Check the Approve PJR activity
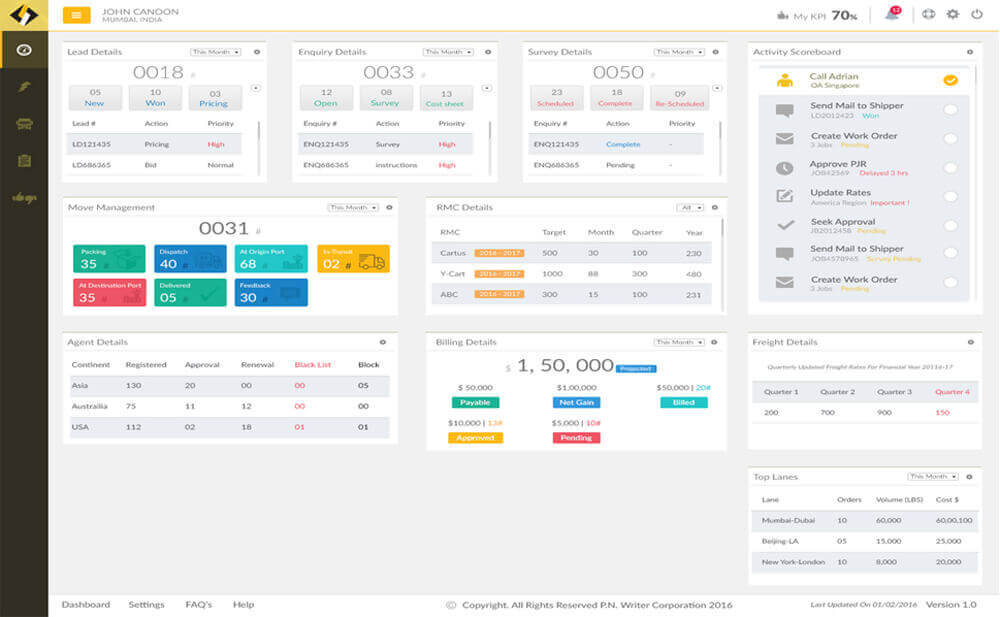The height and width of the screenshot is (617, 1000). point(950,168)
